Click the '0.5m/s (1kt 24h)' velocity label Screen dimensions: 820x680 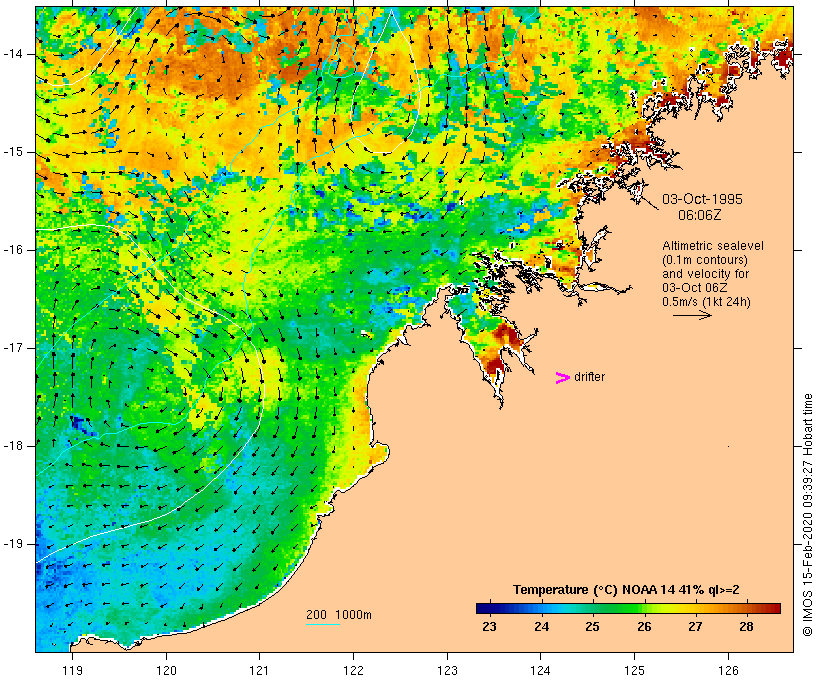[x=706, y=302]
